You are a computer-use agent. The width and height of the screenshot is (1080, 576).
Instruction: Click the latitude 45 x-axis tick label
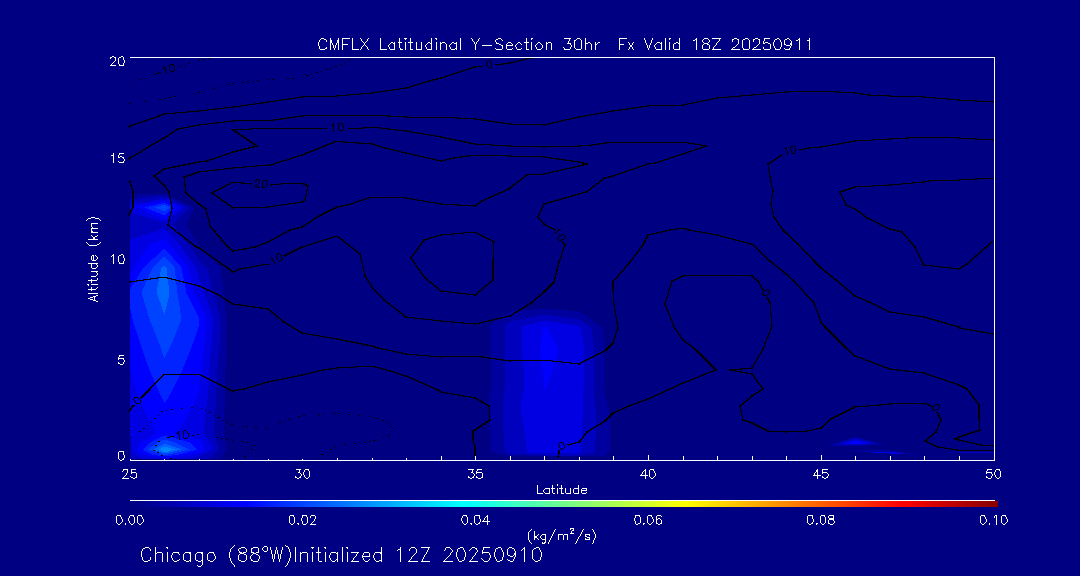821,472
